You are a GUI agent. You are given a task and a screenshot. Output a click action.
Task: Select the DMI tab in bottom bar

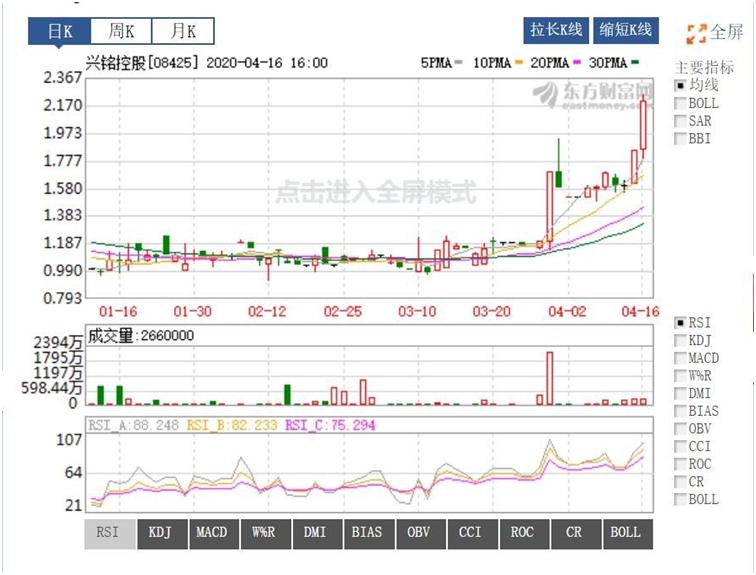pyautogui.click(x=317, y=534)
